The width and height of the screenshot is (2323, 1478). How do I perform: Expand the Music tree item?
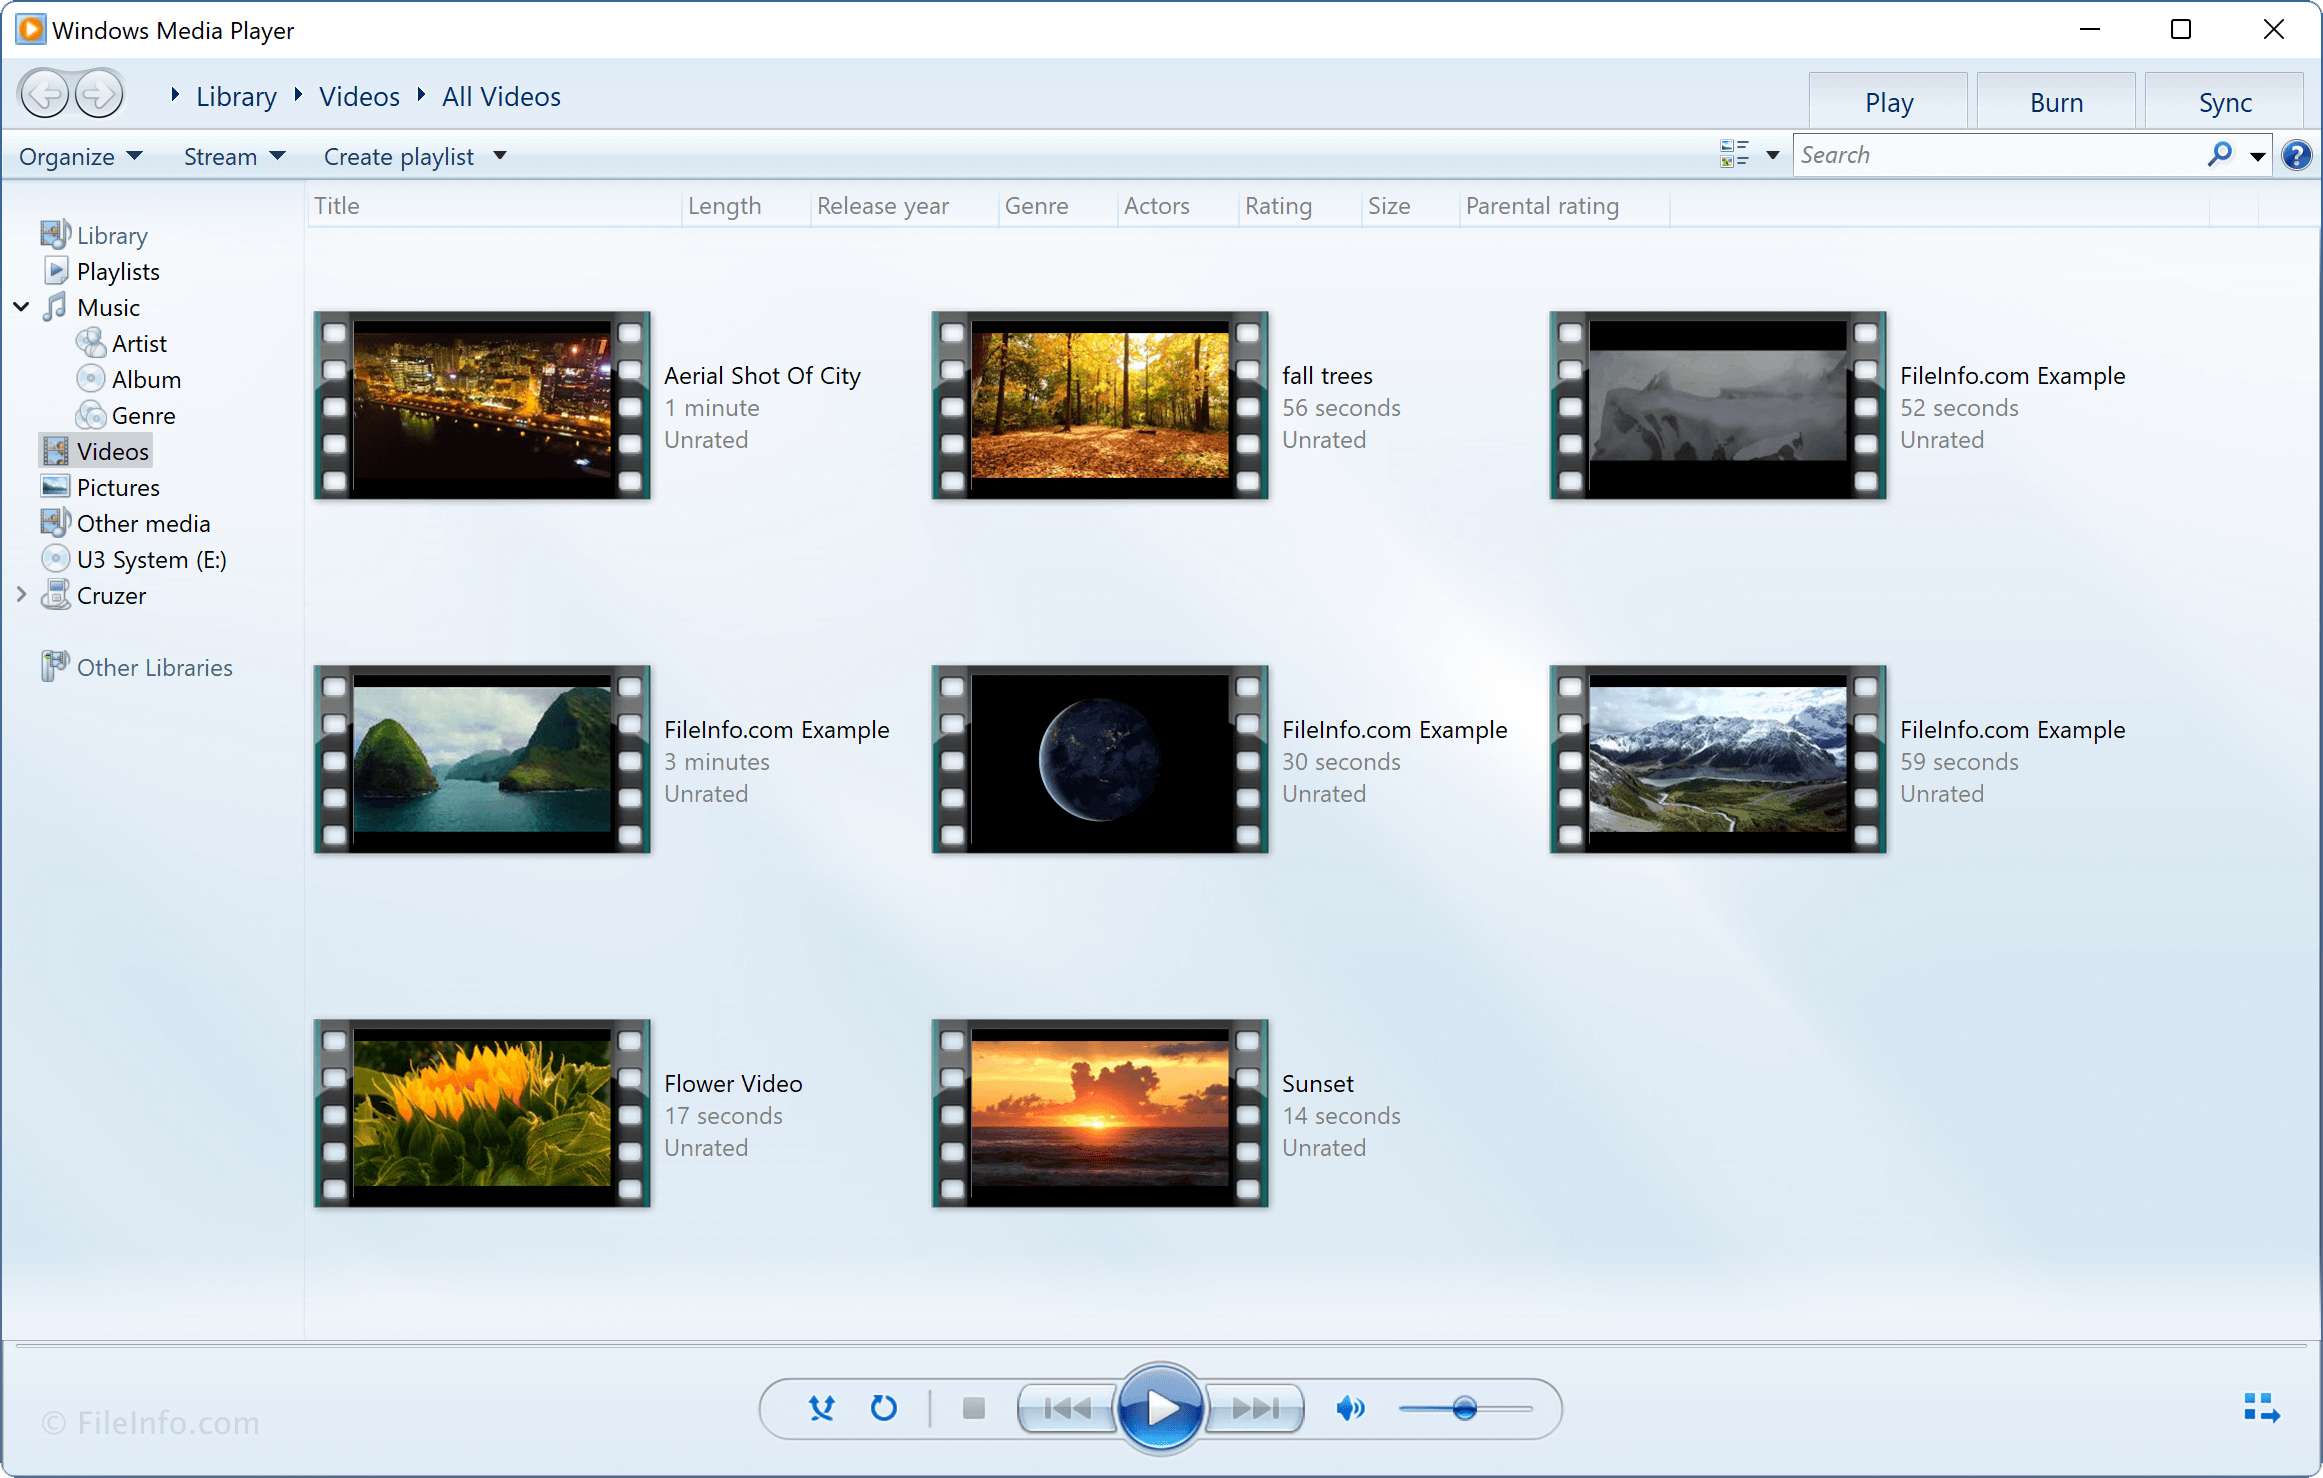(20, 306)
